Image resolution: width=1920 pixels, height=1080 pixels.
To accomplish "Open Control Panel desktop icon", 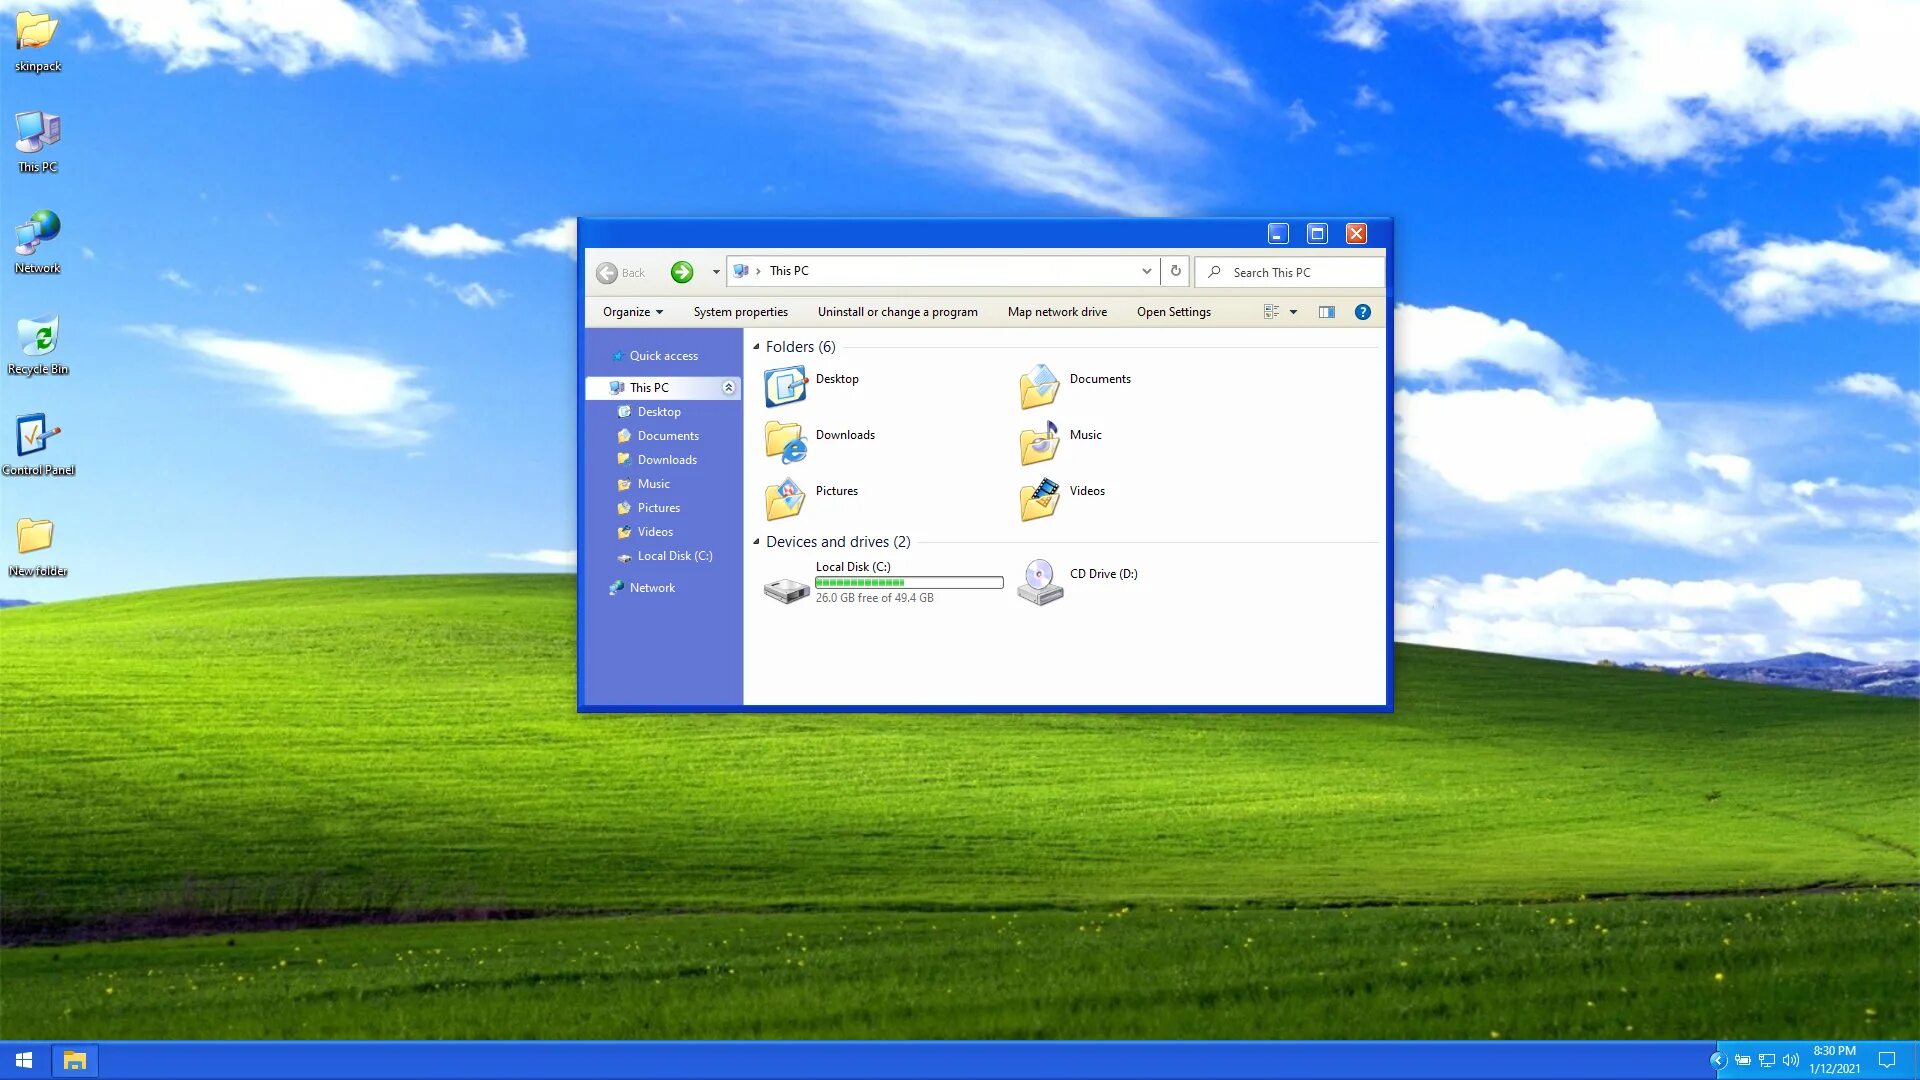I will pos(38,437).
